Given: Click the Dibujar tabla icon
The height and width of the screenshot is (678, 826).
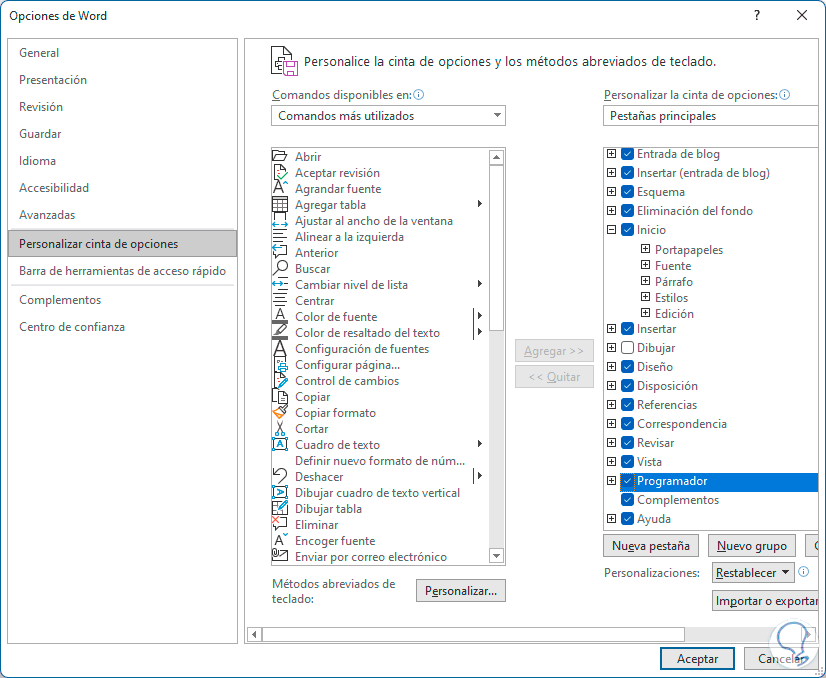Looking at the screenshot, I should pyautogui.click(x=280, y=508).
